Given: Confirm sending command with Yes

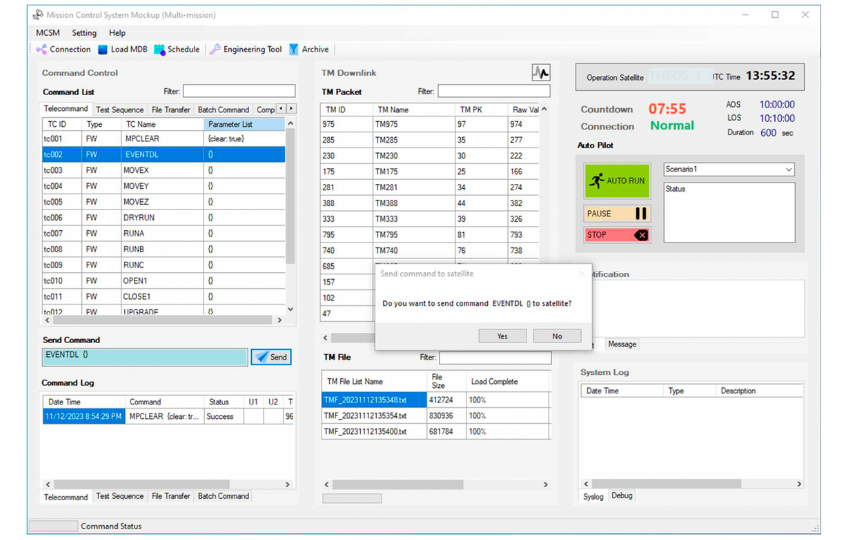Looking at the screenshot, I should click(502, 336).
